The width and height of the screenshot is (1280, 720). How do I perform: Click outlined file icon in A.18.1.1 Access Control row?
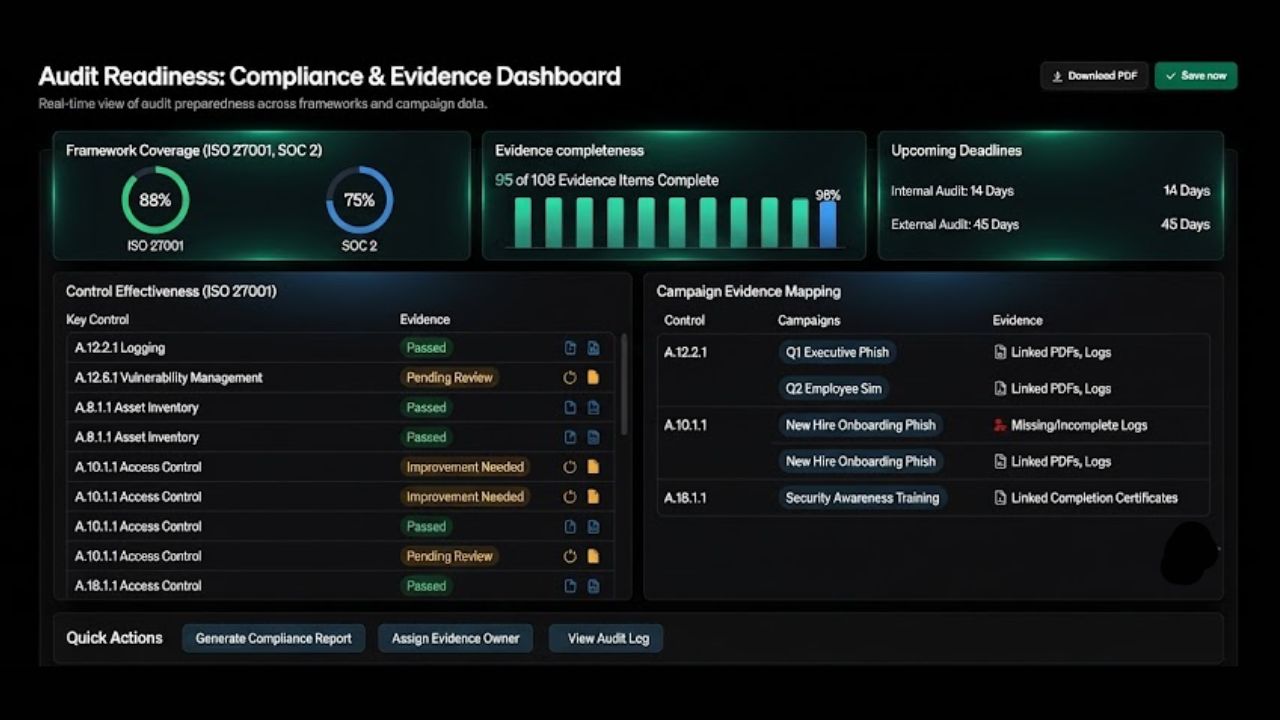570,586
